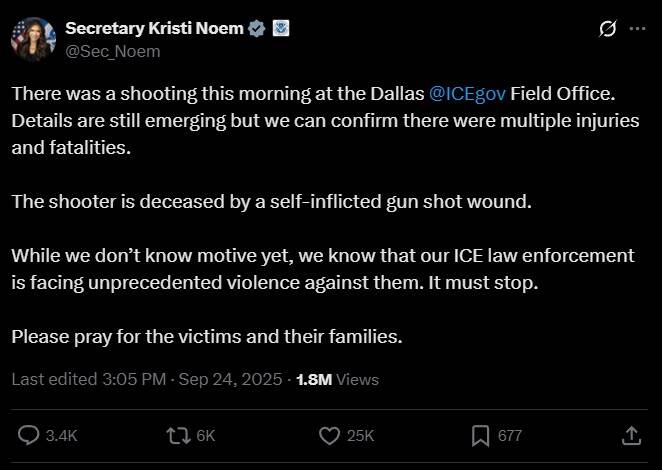The image size is (662, 470).
Task: Open the Grok explain-post icon
Action: click(607, 29)
